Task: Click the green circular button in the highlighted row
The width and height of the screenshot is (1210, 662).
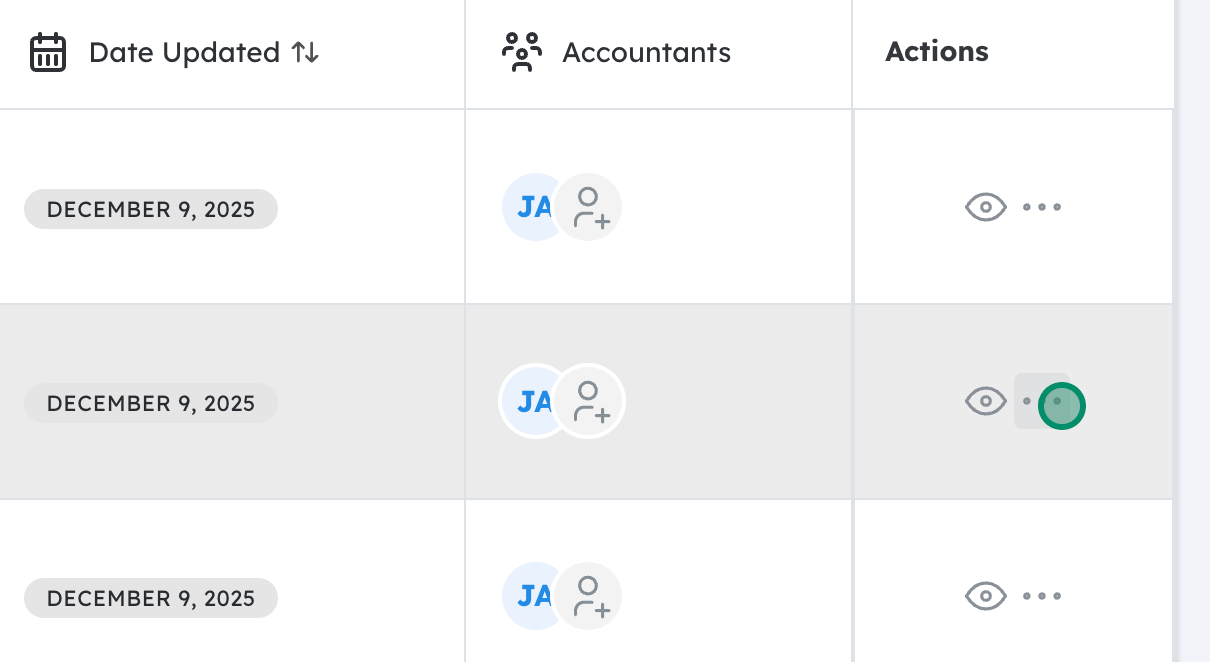Action: point(1062,405)
